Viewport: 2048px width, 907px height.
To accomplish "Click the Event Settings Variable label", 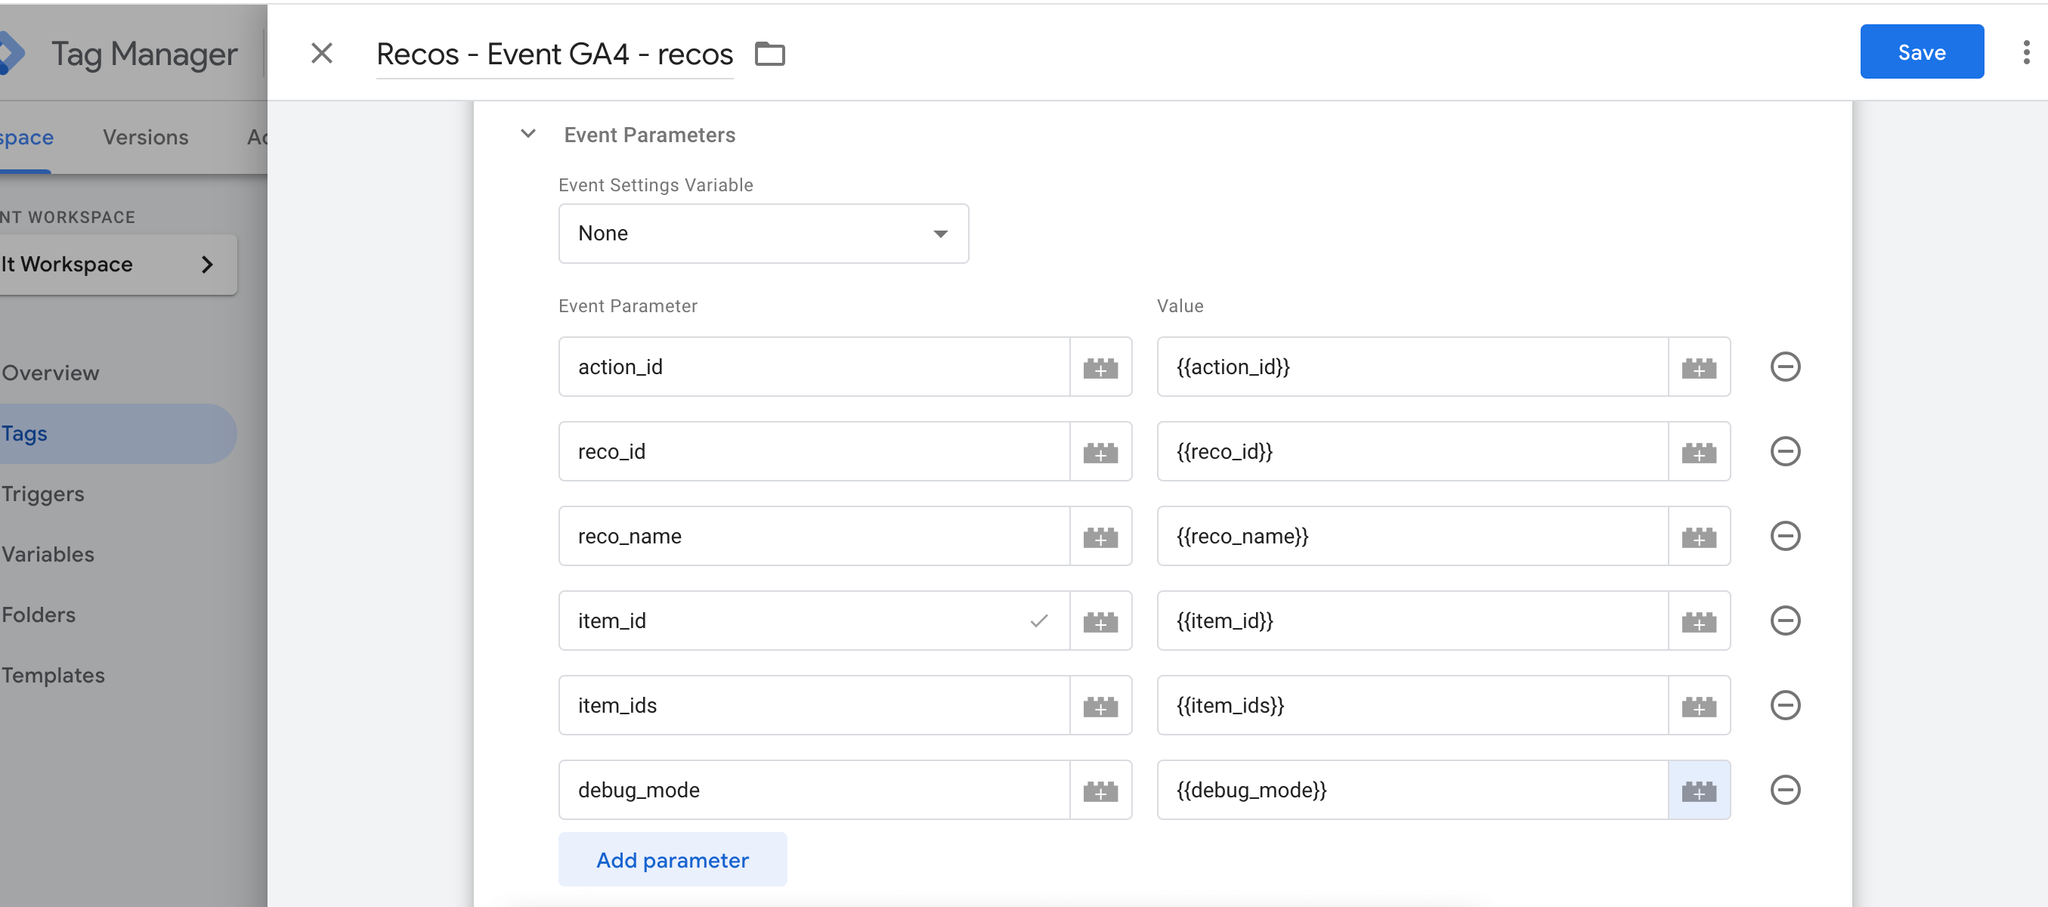I will [656, 185].
